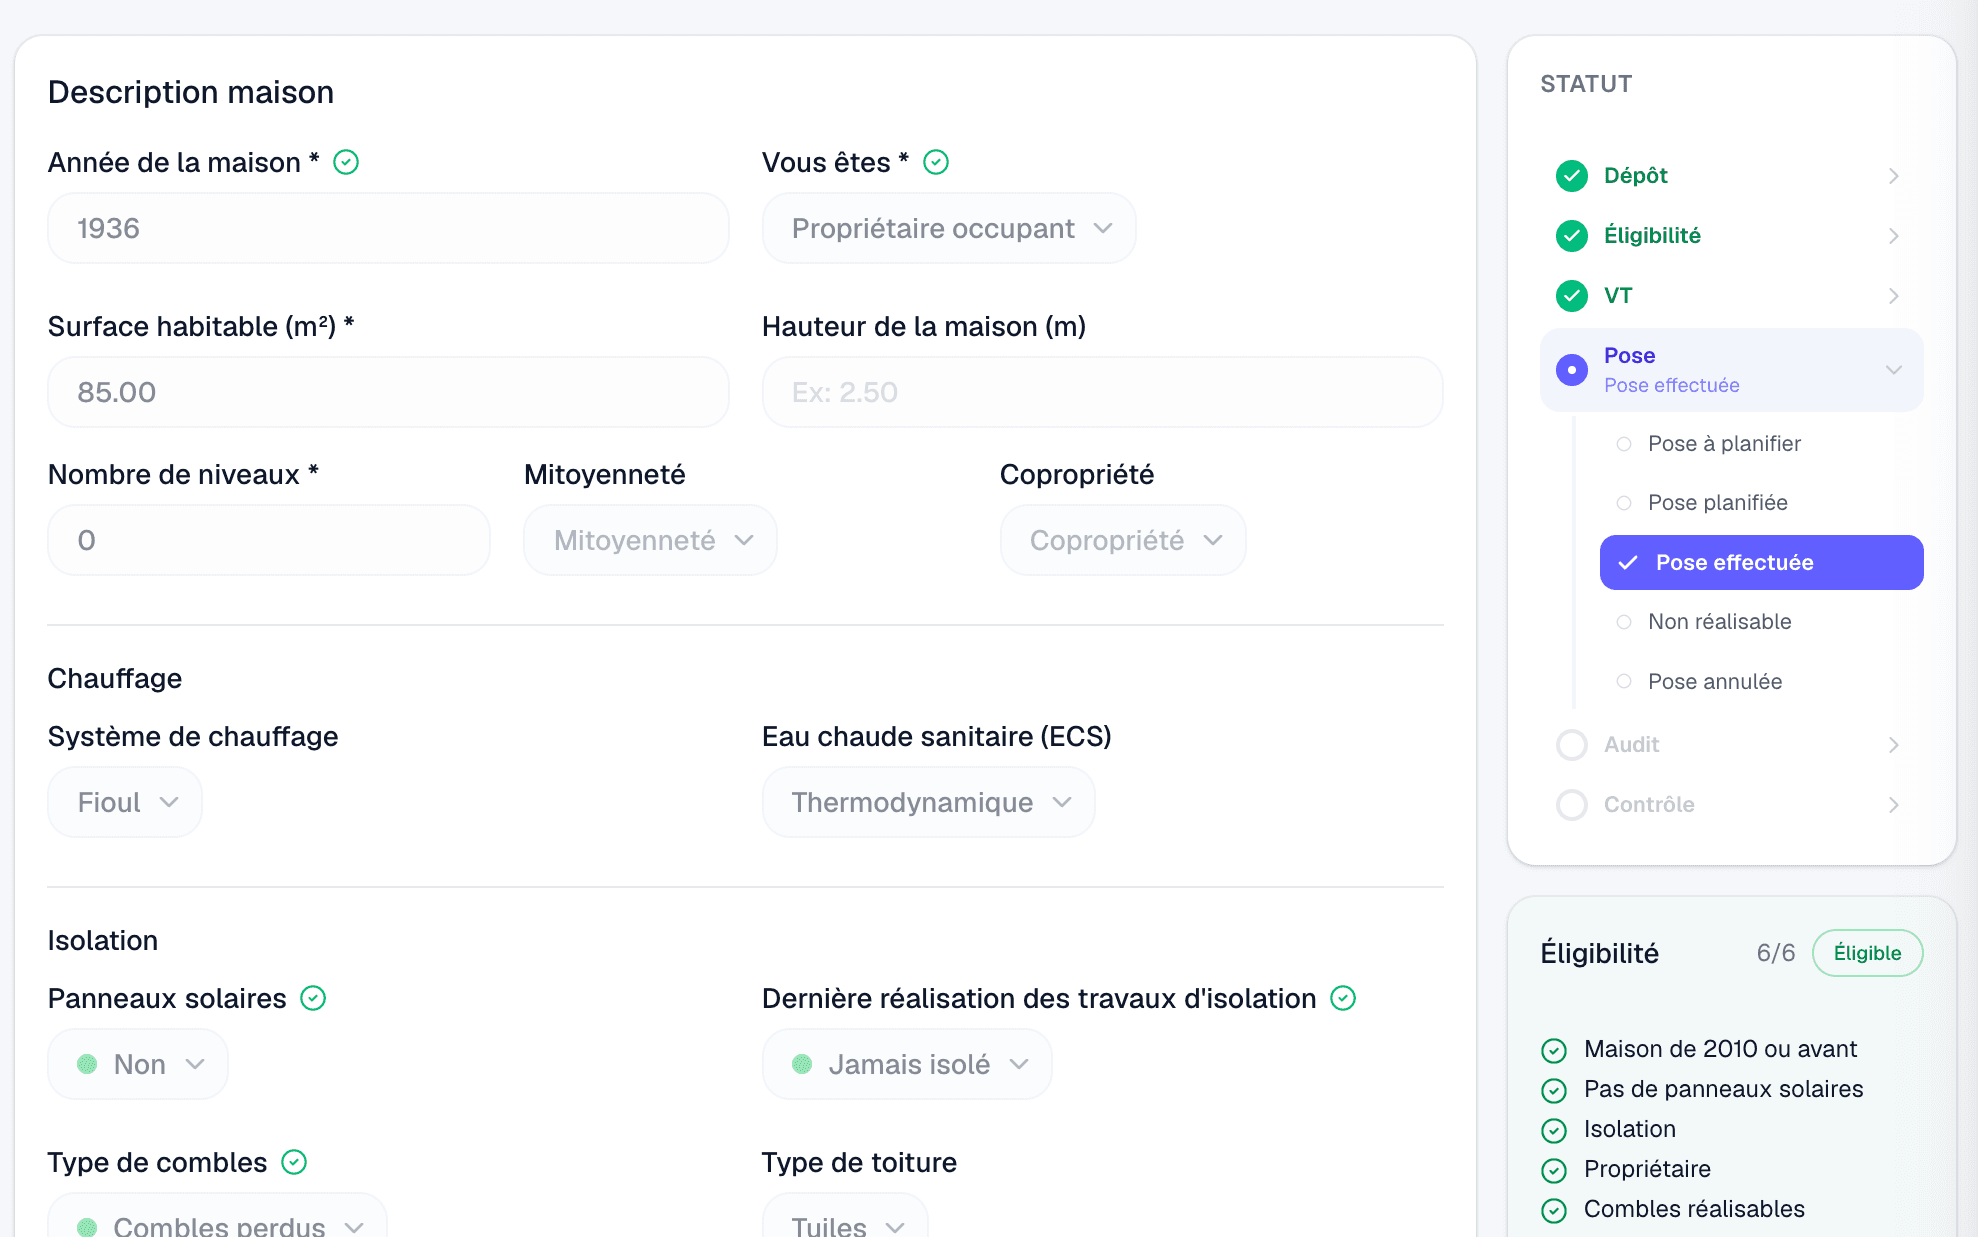Click the check icon beside Combles réalisables

[1554, 1210]
